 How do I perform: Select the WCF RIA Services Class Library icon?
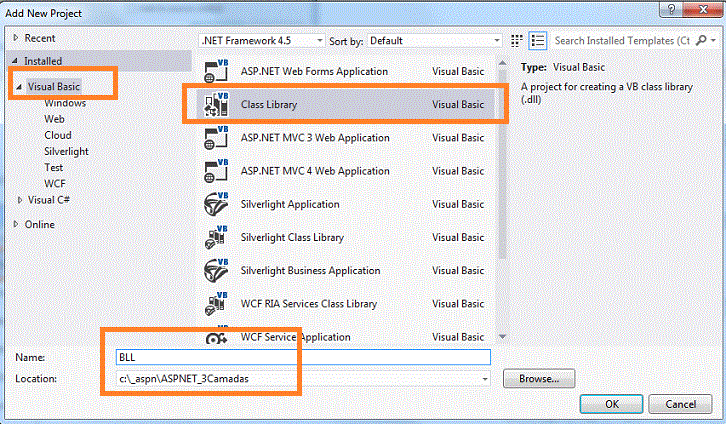click(x=216, y=304)
